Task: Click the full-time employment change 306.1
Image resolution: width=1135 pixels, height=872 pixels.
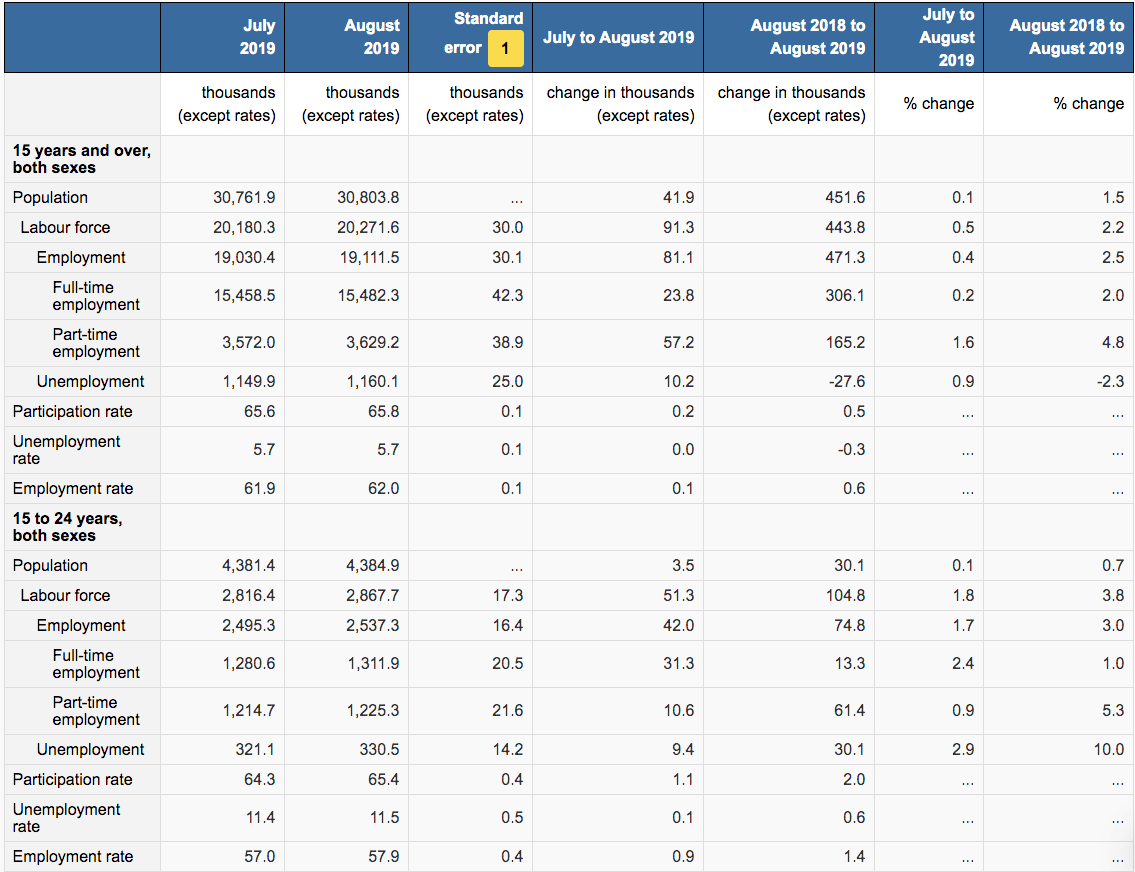Action: tap(845, 295)
